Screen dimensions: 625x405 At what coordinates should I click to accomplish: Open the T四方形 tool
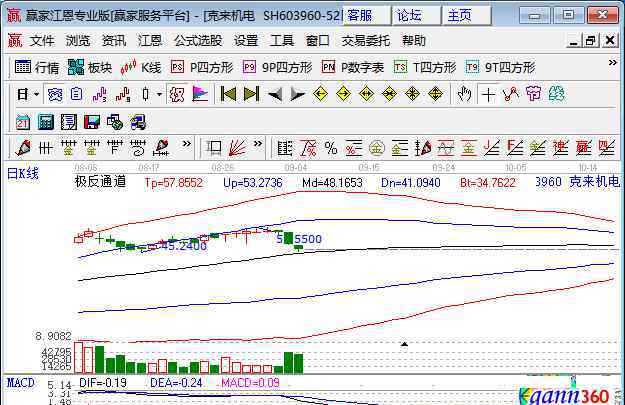[x=425, y=67]
